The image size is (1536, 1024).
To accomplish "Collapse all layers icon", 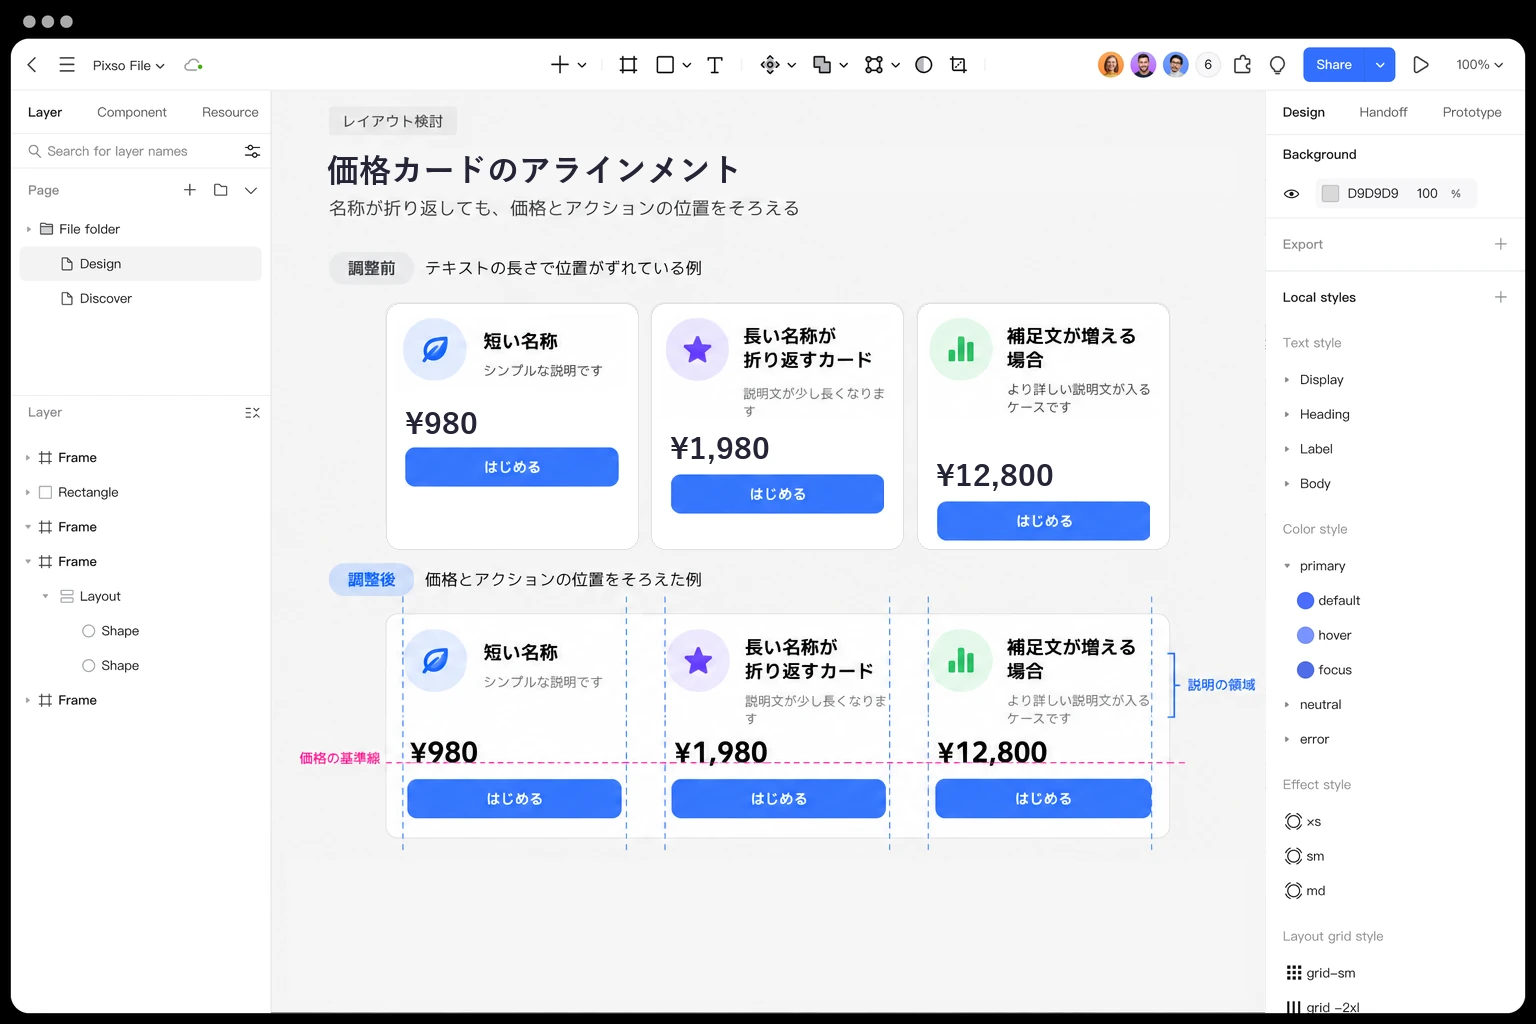I will click(252, 413).
